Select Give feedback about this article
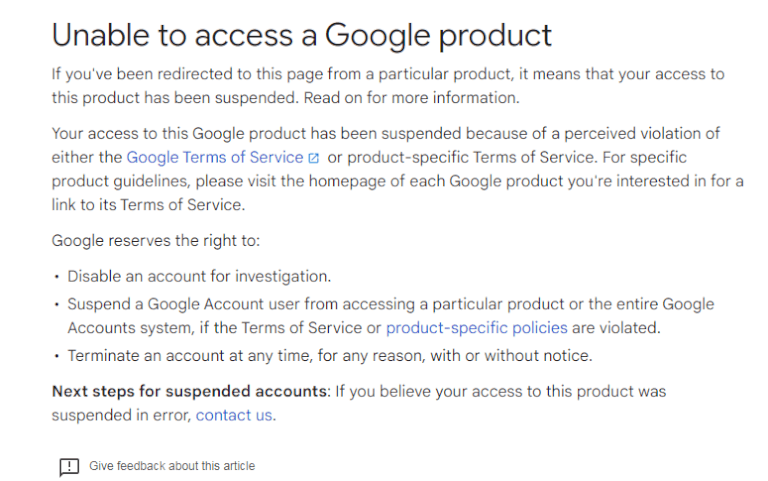The width and height of the screenshot is (768, 481). click(x=172, y=466)
